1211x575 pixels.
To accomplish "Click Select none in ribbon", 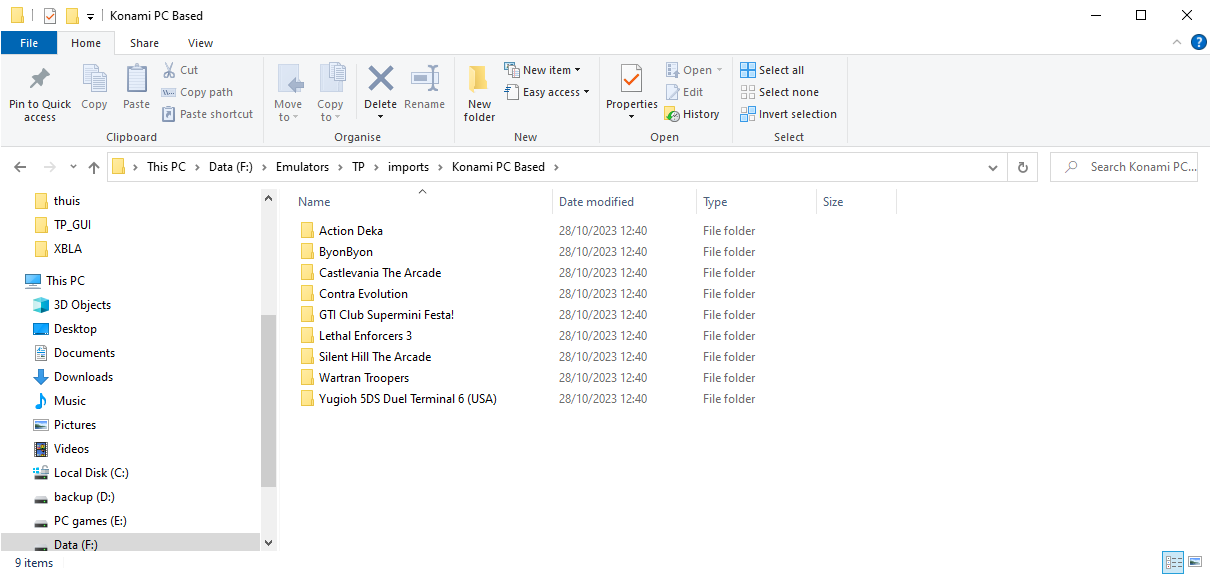I will (779, 92).
